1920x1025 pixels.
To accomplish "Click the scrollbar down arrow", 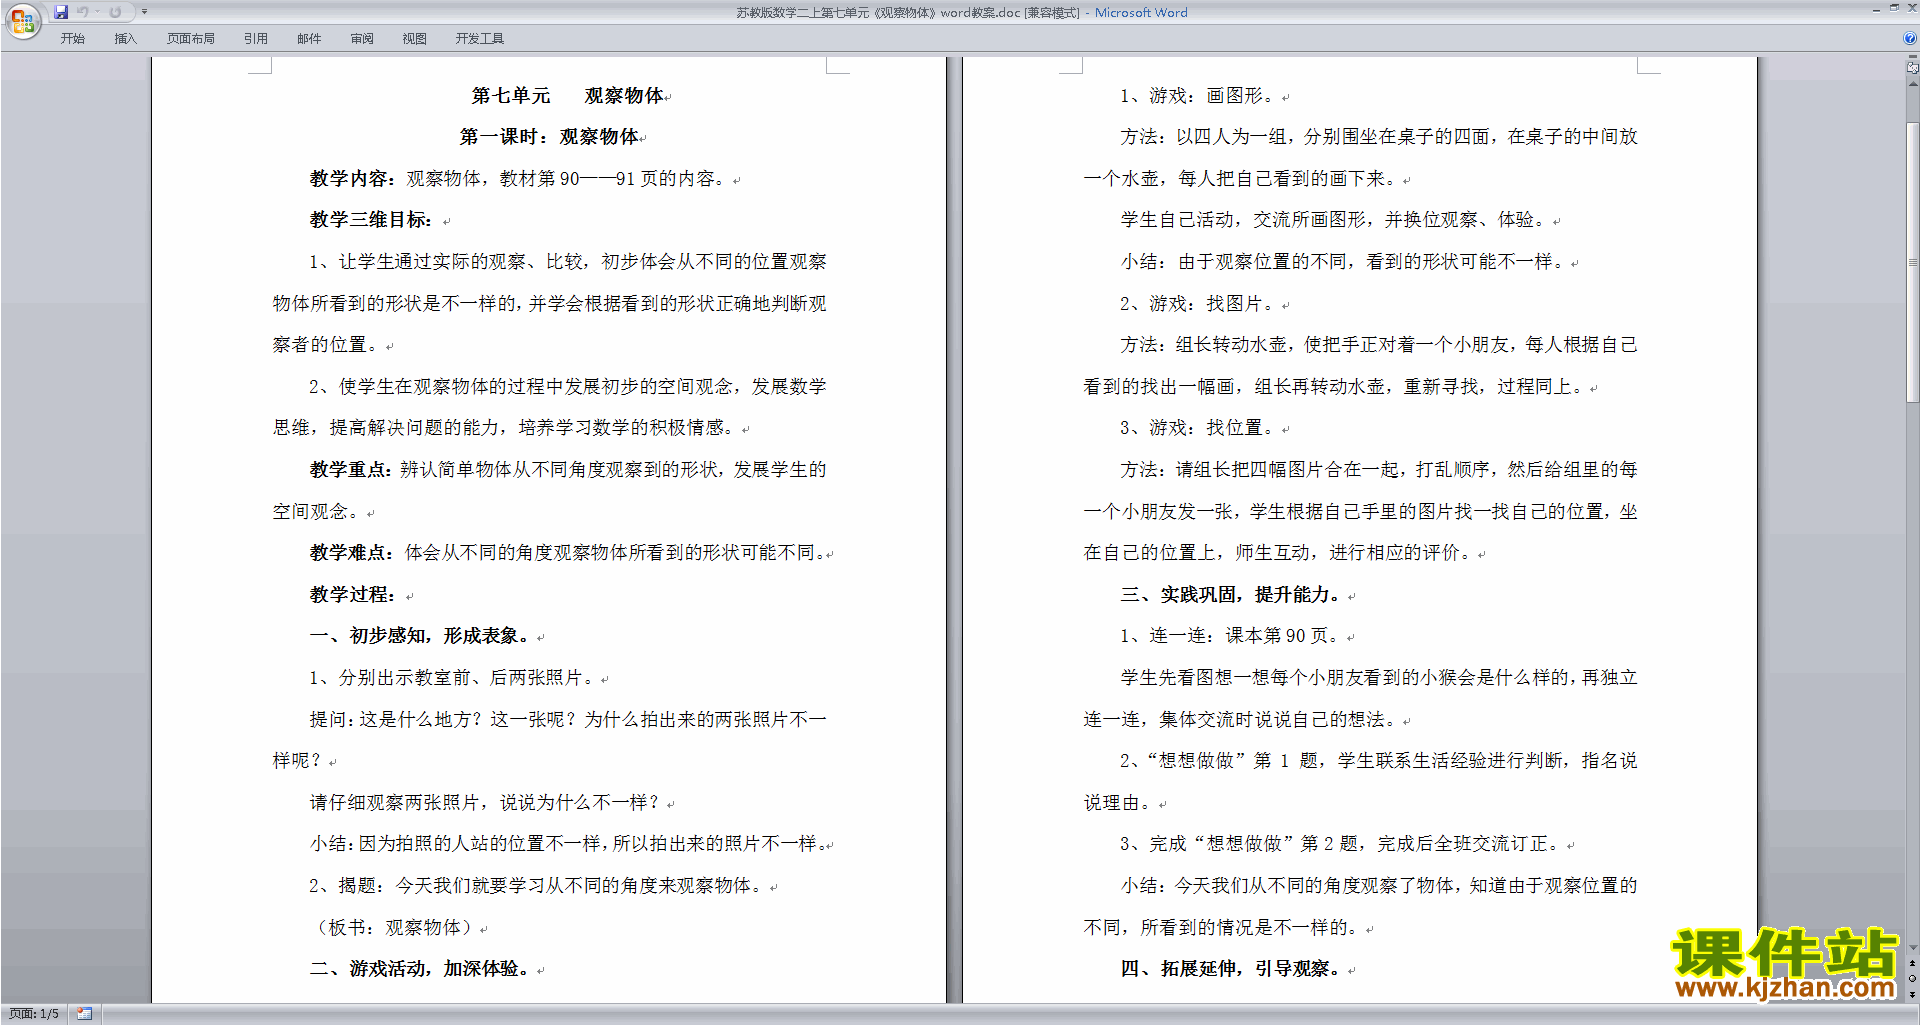I will pyautogui.click(x=1912, y=948).
